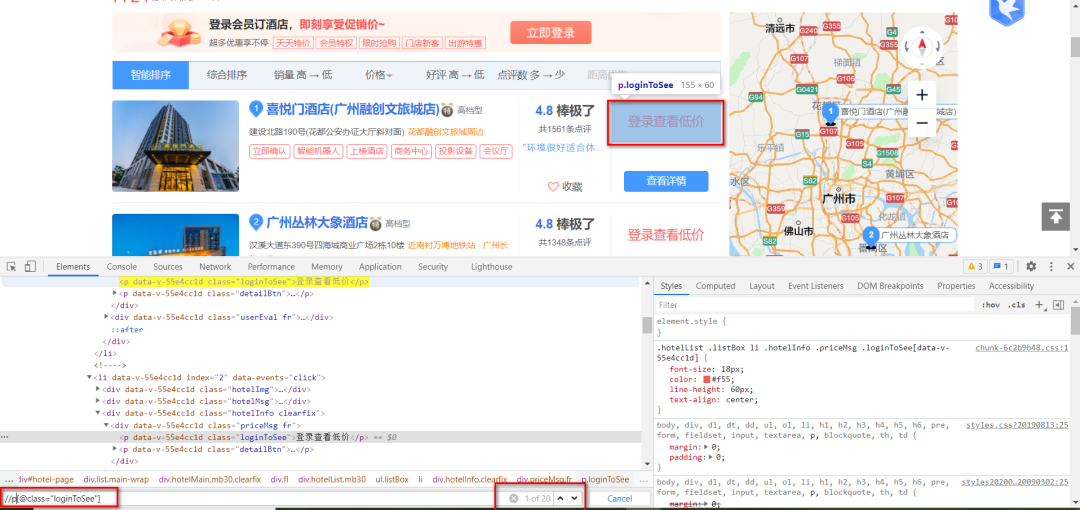Click the 天天特价 promo tag

tap(293, 43)
